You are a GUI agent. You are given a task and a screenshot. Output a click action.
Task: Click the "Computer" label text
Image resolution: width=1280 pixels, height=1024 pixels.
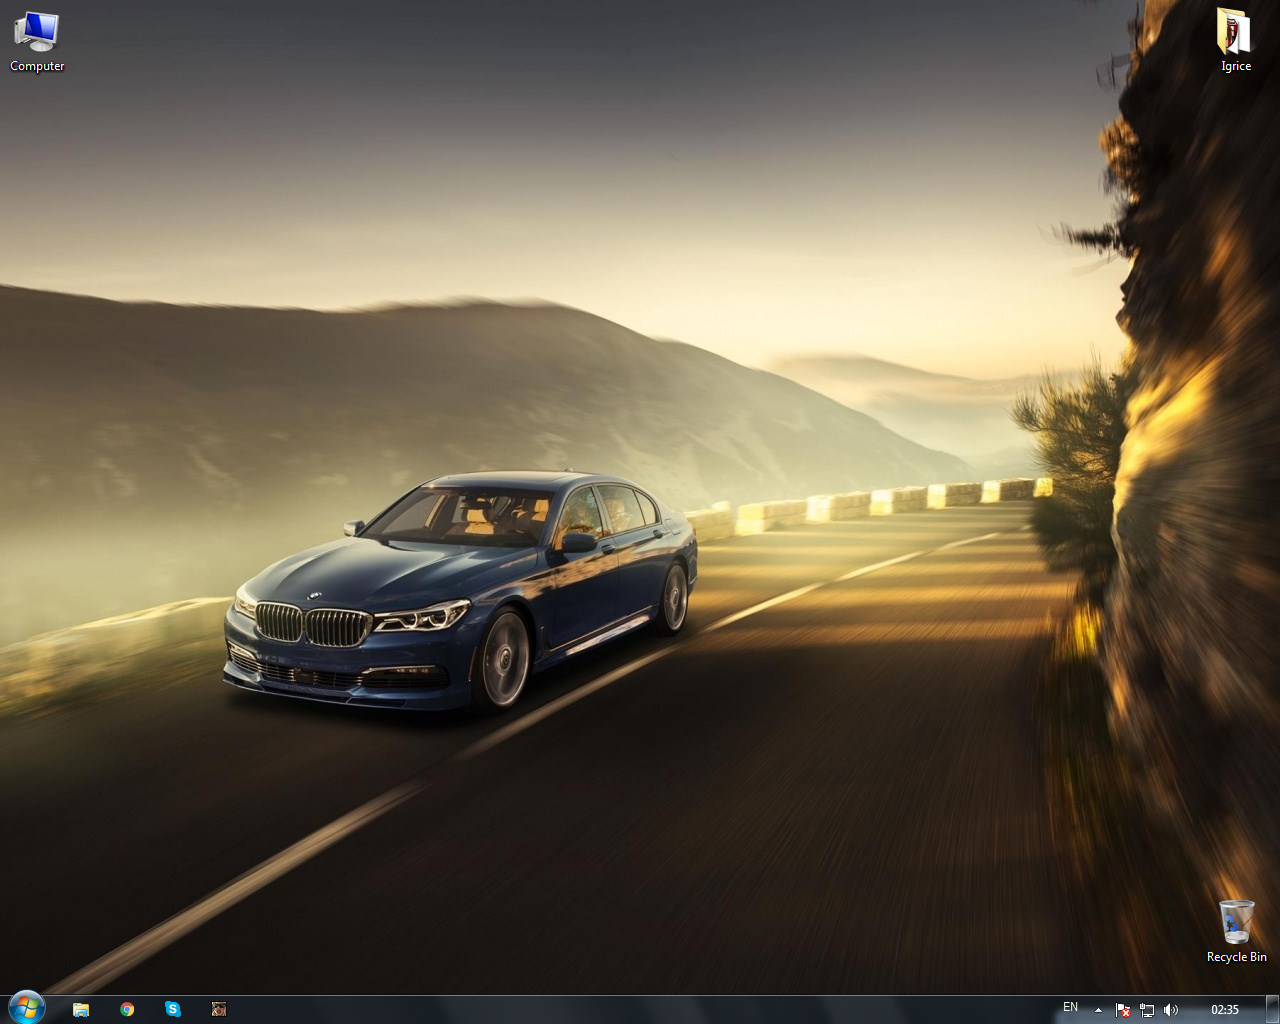37,66
